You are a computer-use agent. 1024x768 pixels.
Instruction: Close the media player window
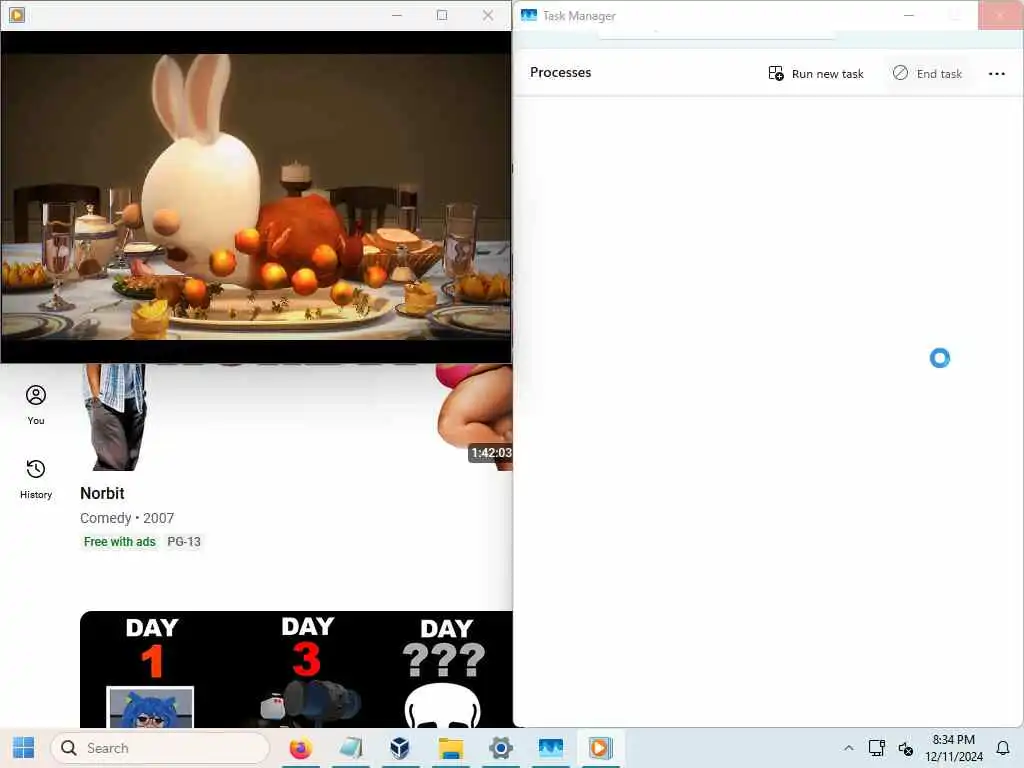tap(488, 15)
